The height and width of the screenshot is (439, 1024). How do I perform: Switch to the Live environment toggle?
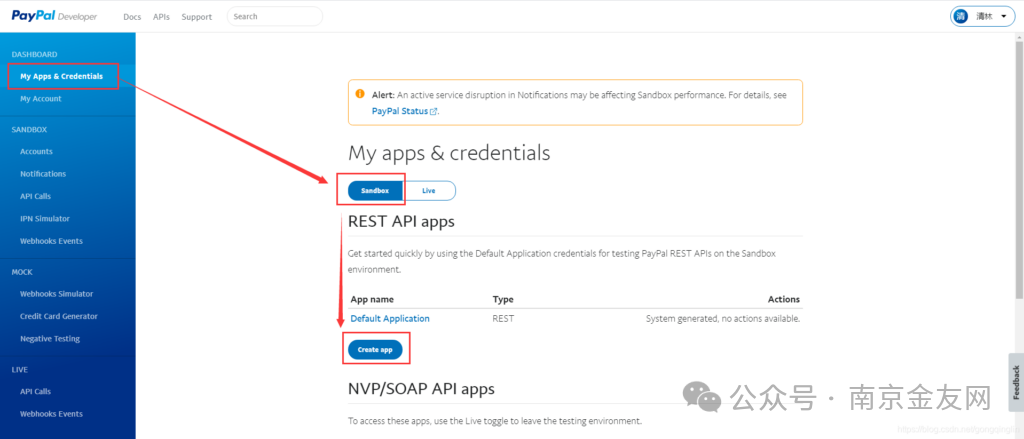pos(429,190)
